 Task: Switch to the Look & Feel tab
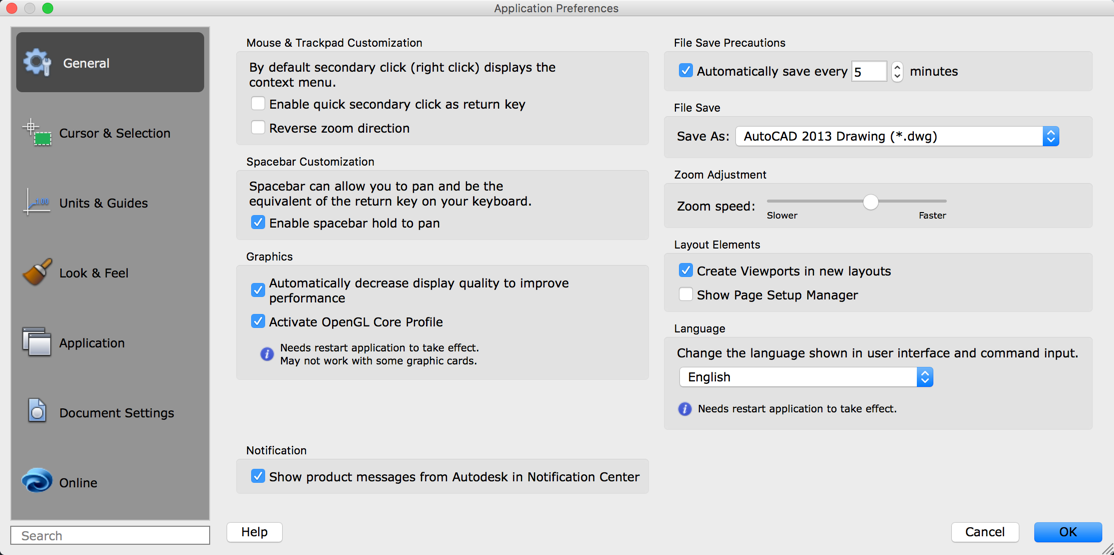[94, 273]
